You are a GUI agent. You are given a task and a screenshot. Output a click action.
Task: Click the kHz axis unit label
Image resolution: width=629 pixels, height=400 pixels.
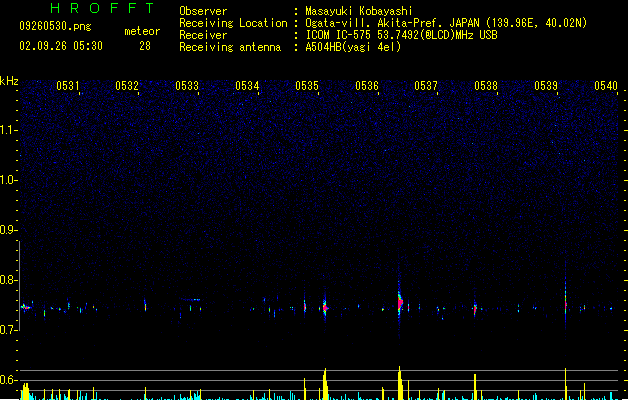coord(9,81)
